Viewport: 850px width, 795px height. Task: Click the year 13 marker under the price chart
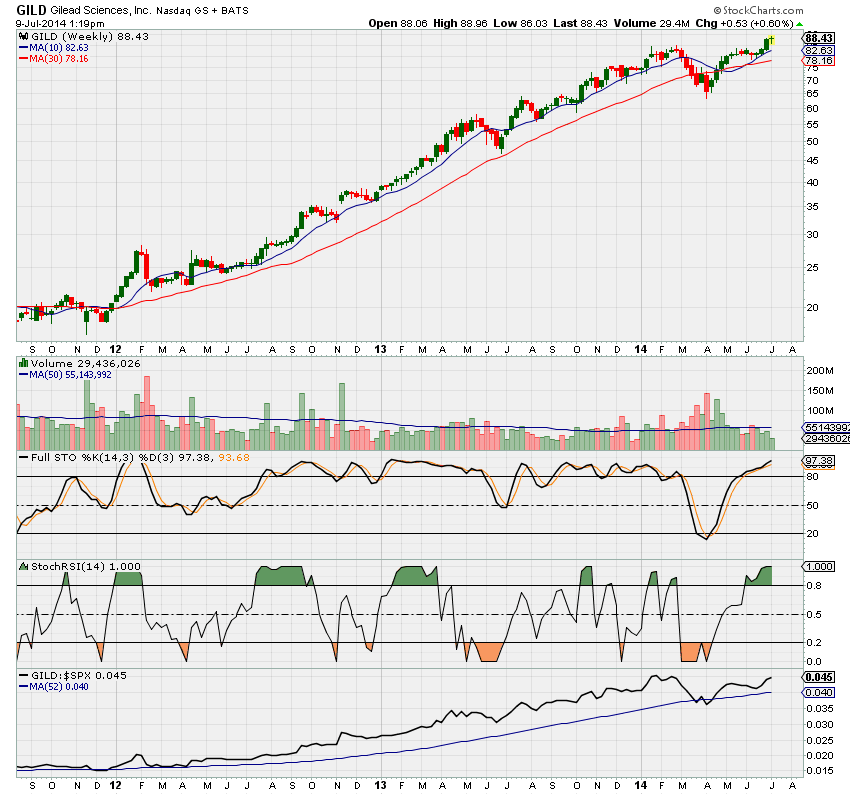tap(381, 349)
